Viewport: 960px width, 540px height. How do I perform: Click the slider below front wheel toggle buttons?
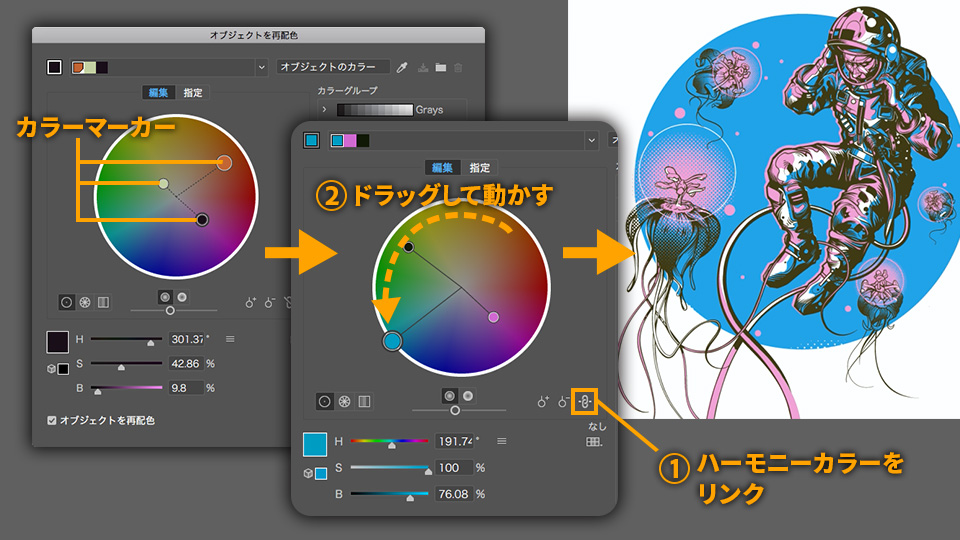pyautogui.click(x=459, y=410)
